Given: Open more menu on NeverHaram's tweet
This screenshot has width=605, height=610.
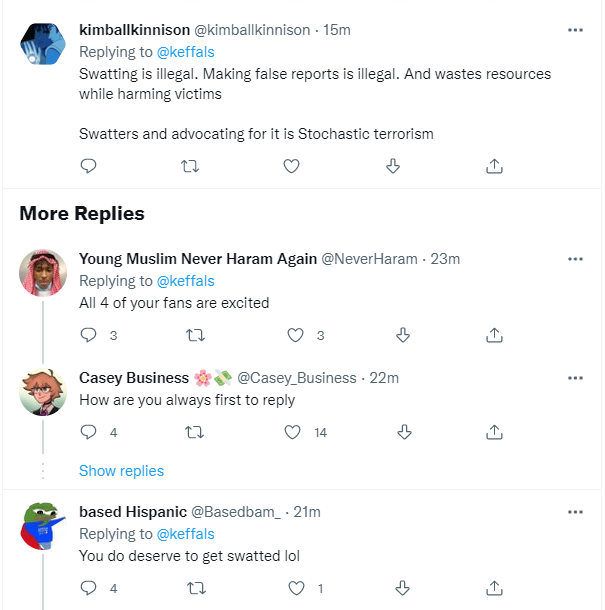Looking at the screenshot, I should (x=575, y=259).
